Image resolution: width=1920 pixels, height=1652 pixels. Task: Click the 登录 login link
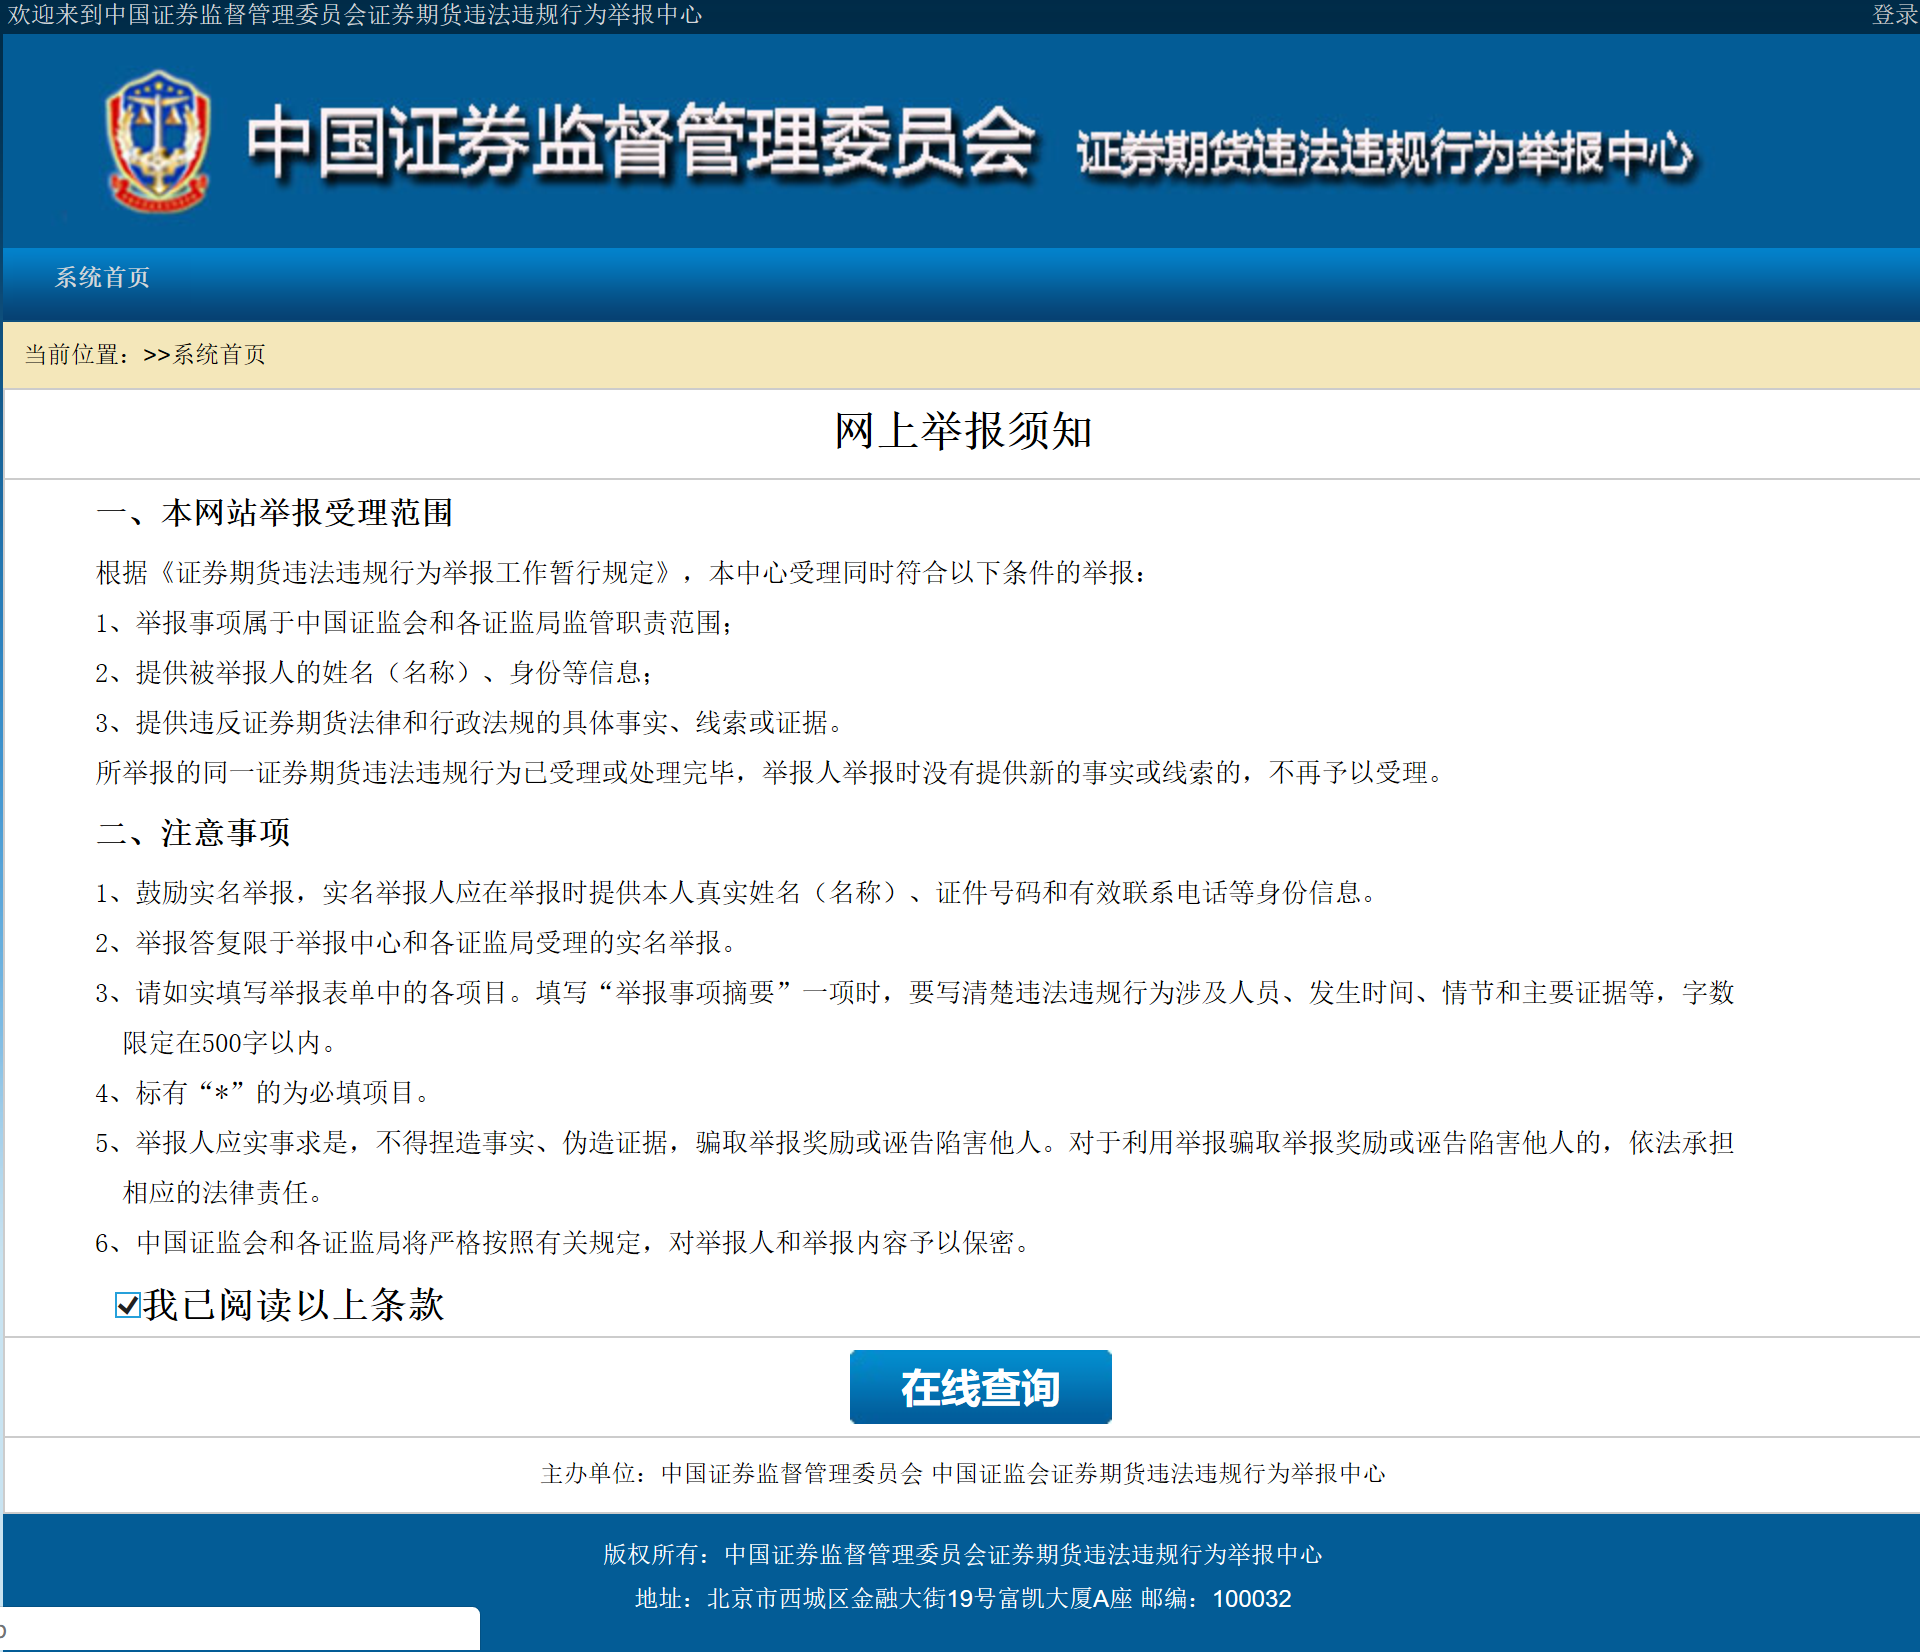click(1894, 15)
